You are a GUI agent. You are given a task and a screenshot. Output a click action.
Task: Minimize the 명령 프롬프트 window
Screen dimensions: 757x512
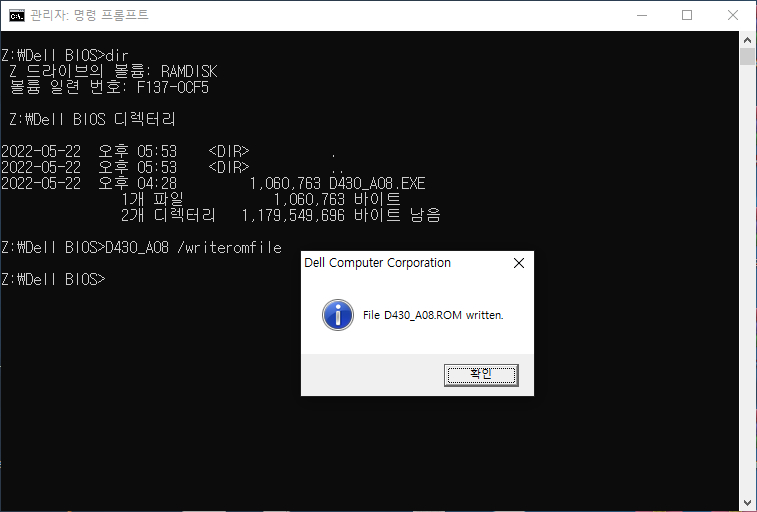(642, 15)
